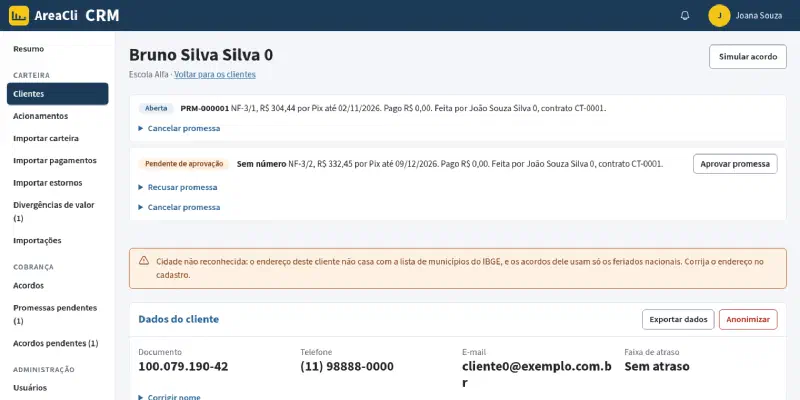Click the Joana Souza user name
This screenshot has width=800, height=400.
pyautogui.click(x=758, y=15)
